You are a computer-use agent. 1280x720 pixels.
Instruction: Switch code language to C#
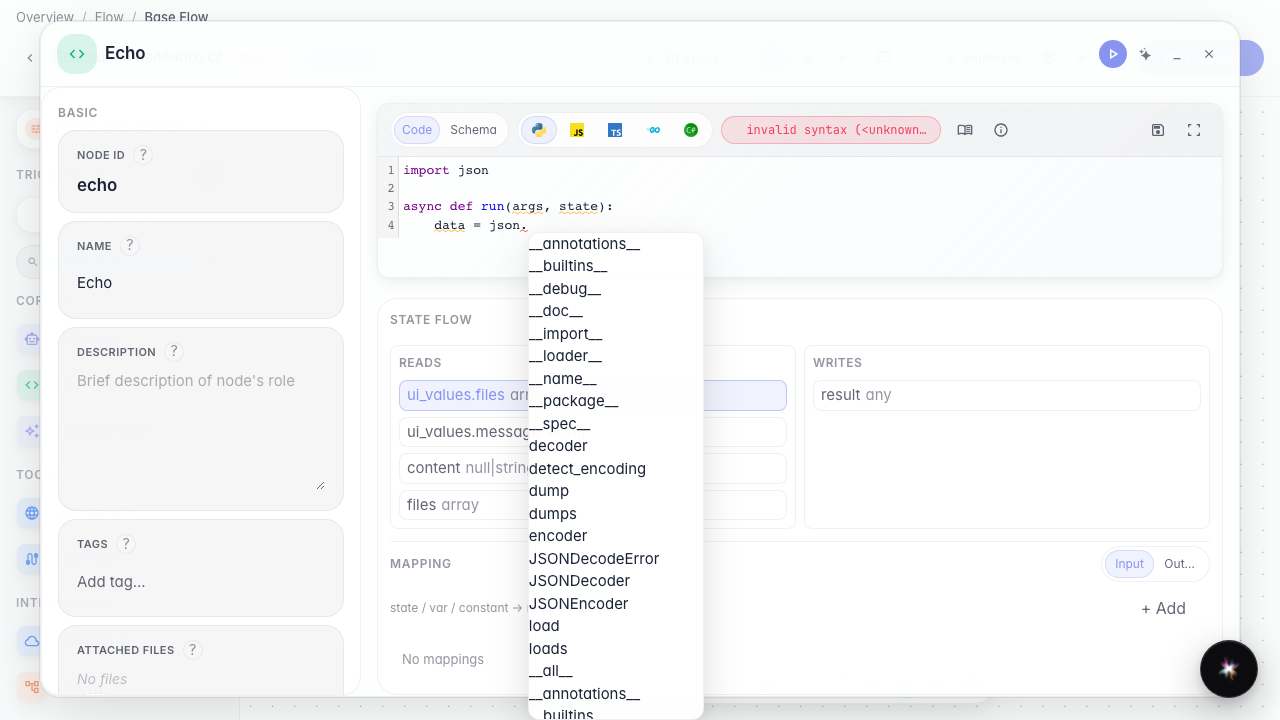(691, 130)
